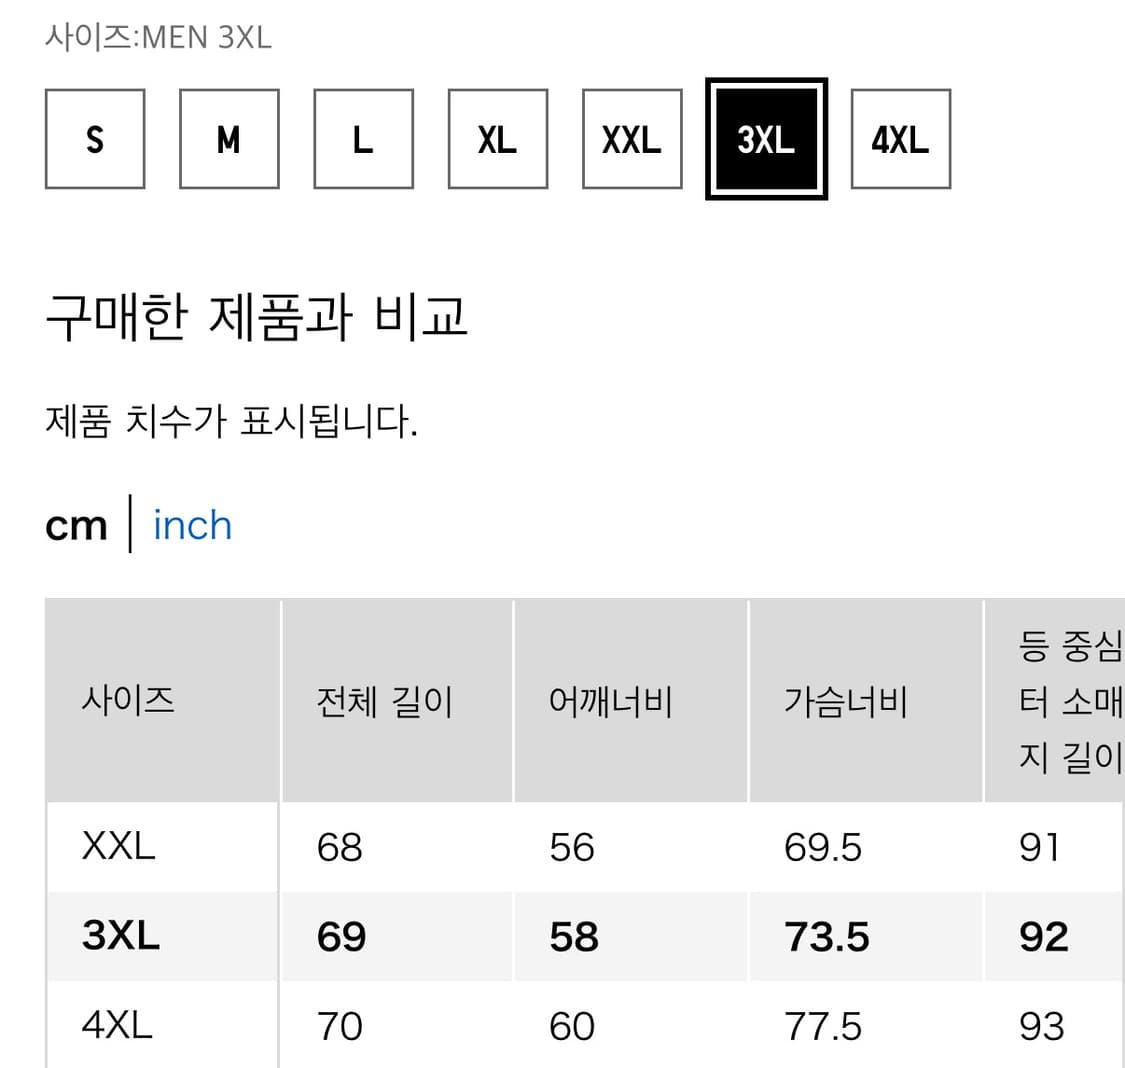This screenshot has height=1068, width=1125.
Task: Pick the XL size box
Action: (x=497, y=139)
